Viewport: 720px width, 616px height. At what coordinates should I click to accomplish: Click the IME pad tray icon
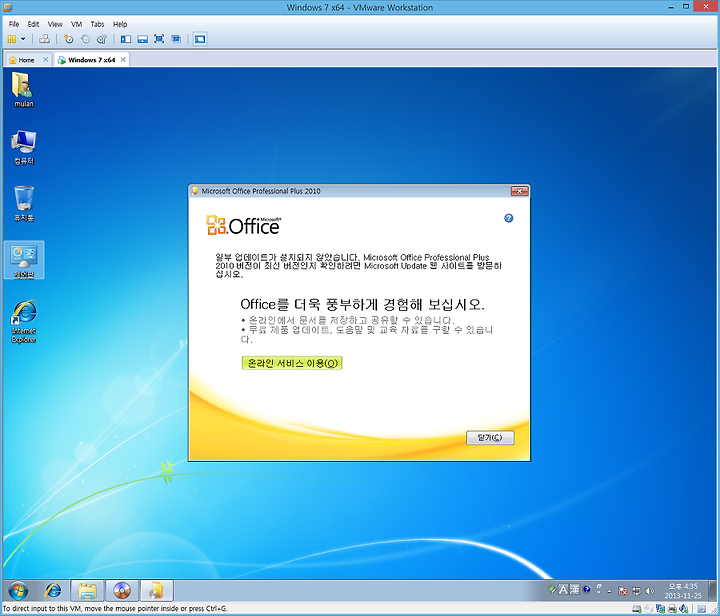pos(552,589)
